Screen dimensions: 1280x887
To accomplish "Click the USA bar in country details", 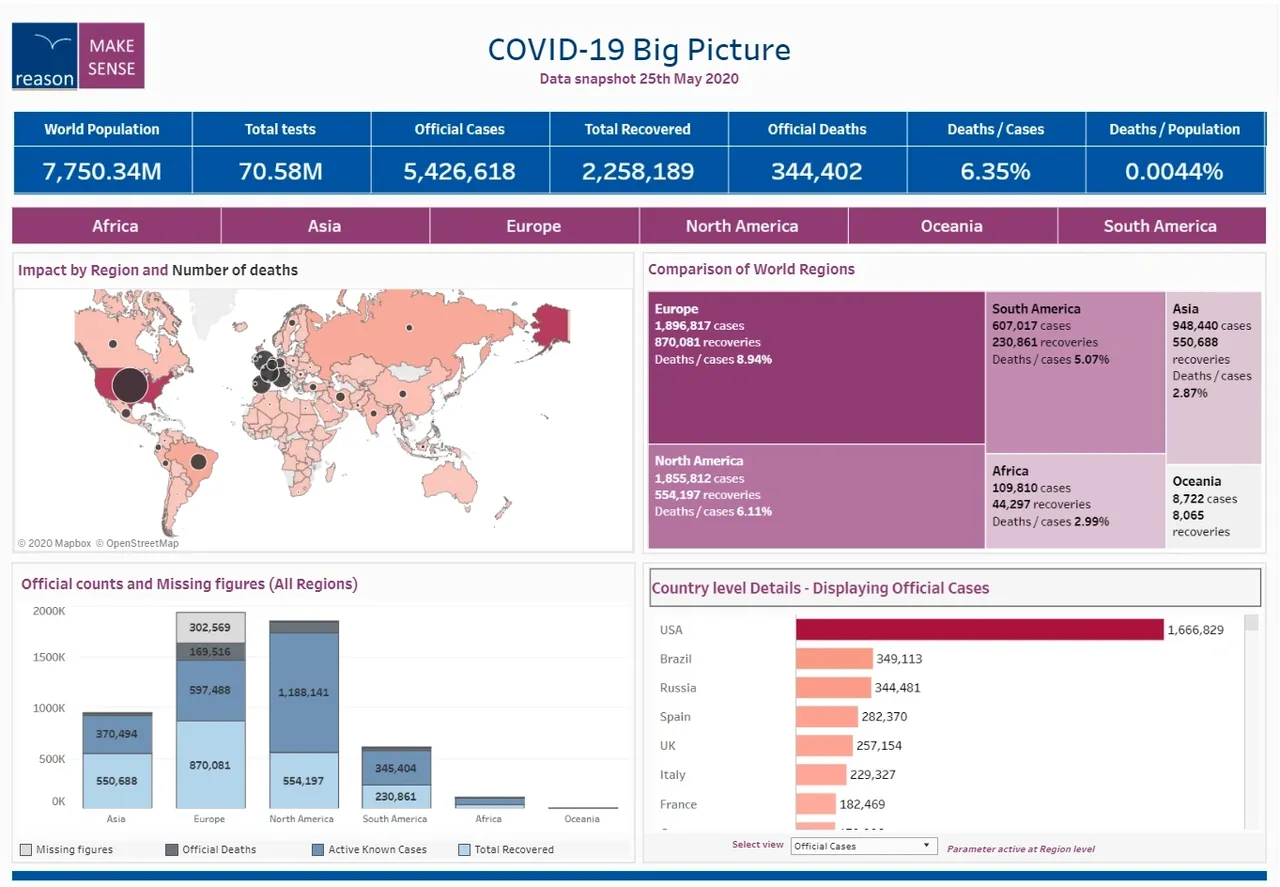I will coord(980,629).
